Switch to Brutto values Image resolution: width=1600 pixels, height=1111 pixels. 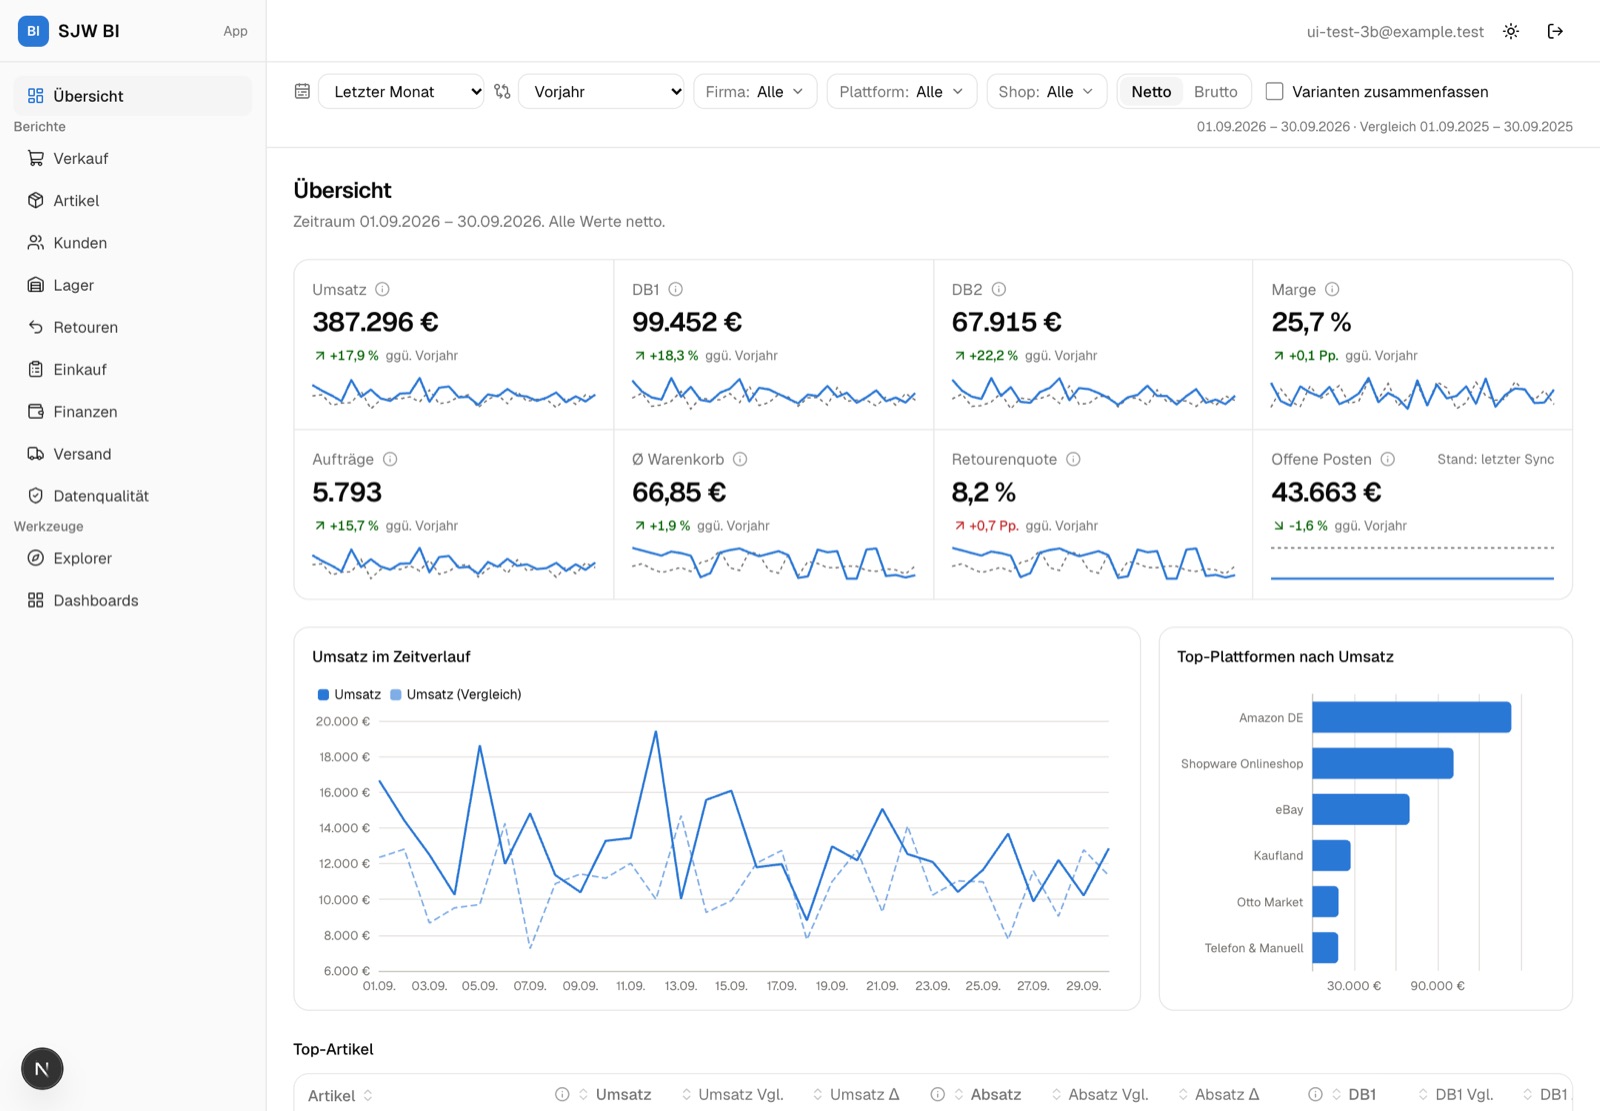[x=1215, y=91]
